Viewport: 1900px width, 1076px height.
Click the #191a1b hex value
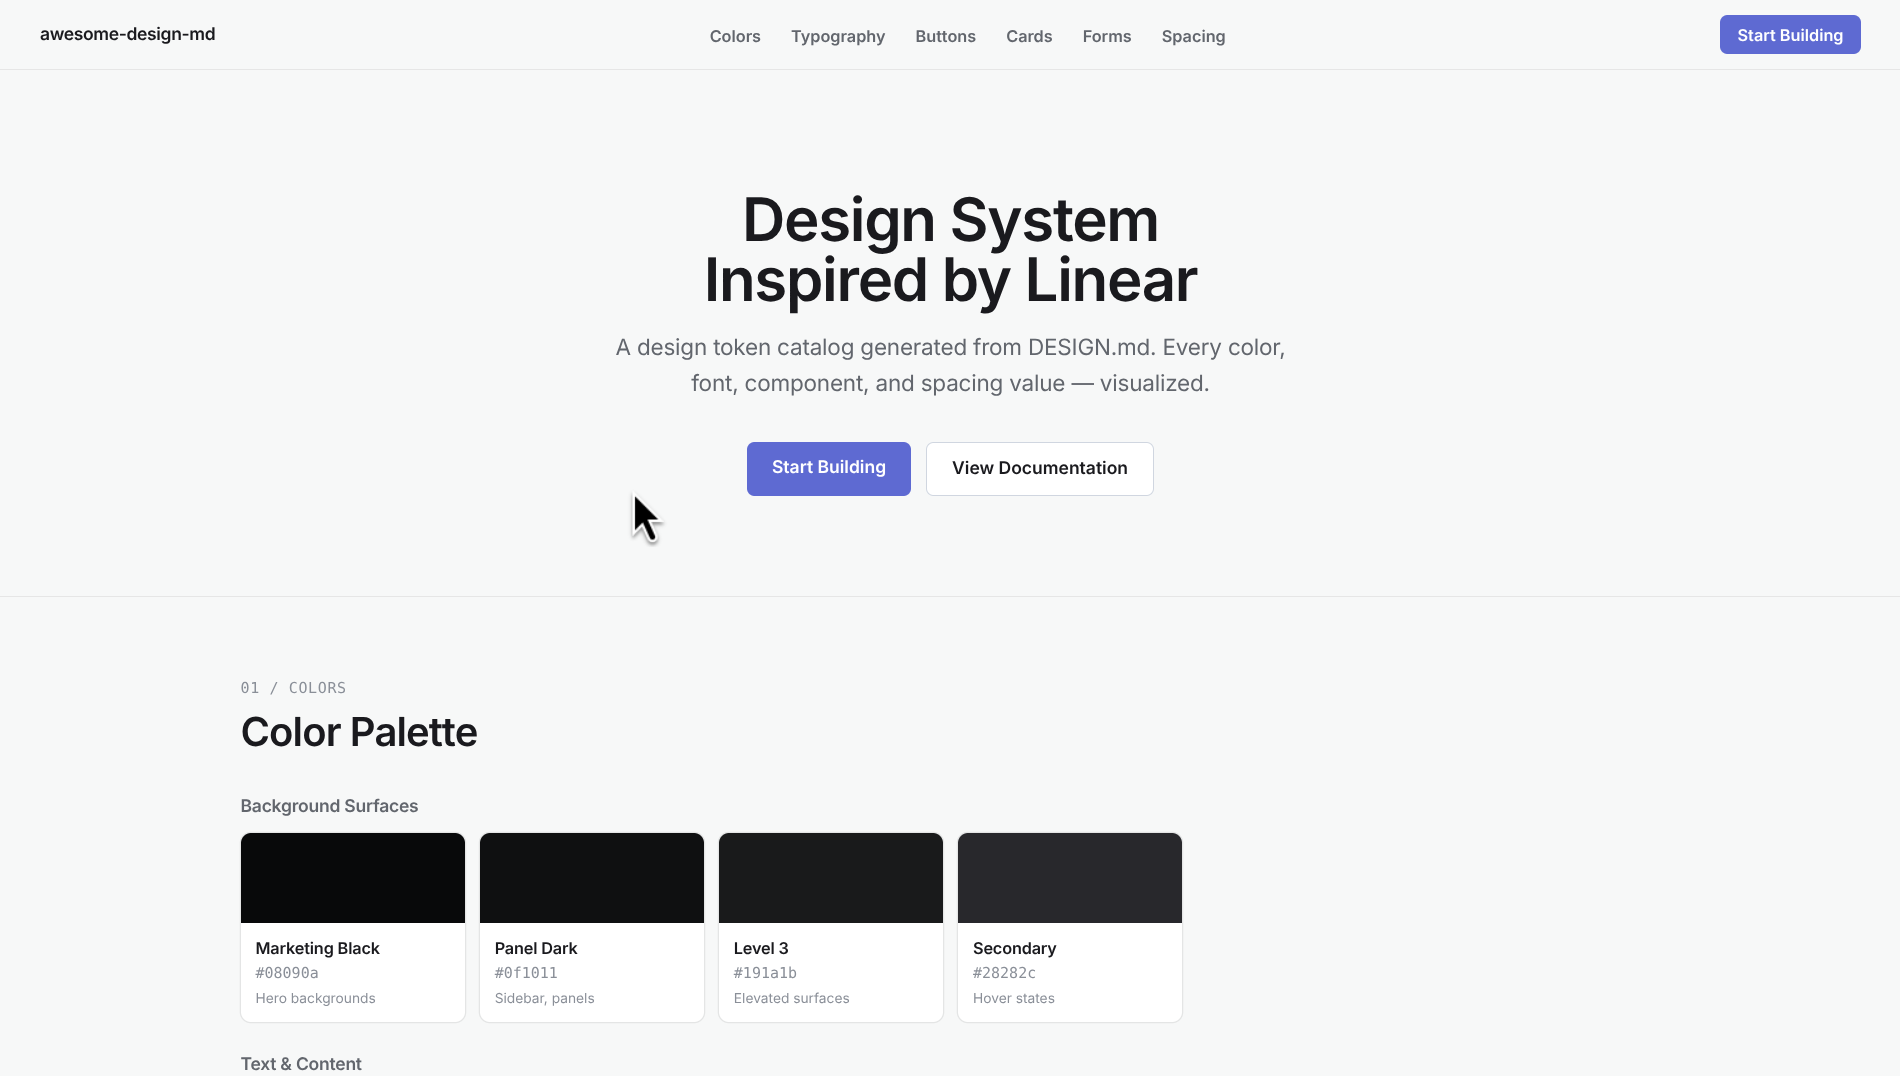(765, 973)
